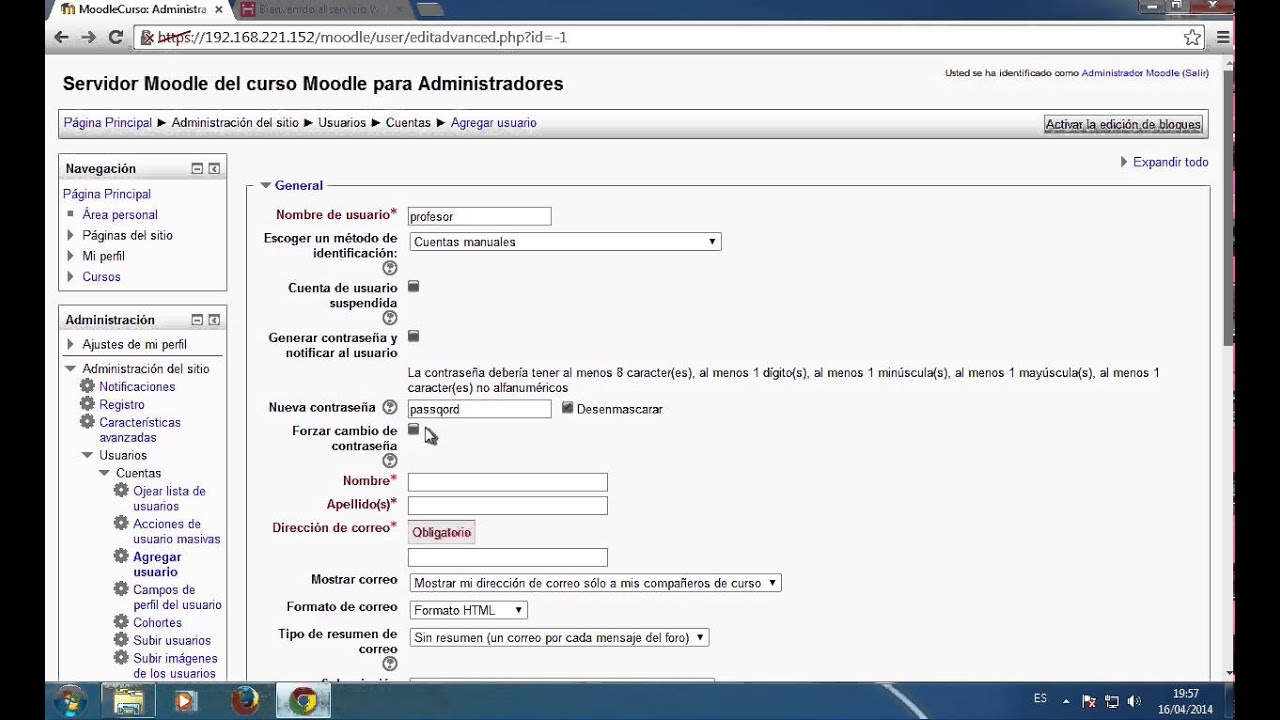This screenshot has height=720, width=1280.
Task: Tick Generar contraseña y notificar al usuario
Action: point(414,337)
